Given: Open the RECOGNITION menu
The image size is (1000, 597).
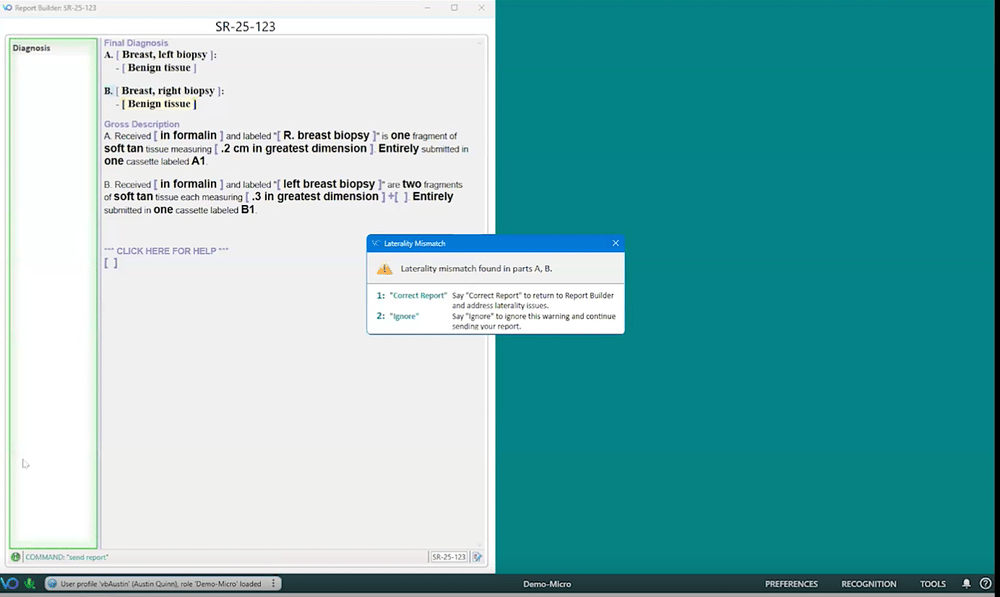Looking at the screenshot, I should tap(868, 584).
